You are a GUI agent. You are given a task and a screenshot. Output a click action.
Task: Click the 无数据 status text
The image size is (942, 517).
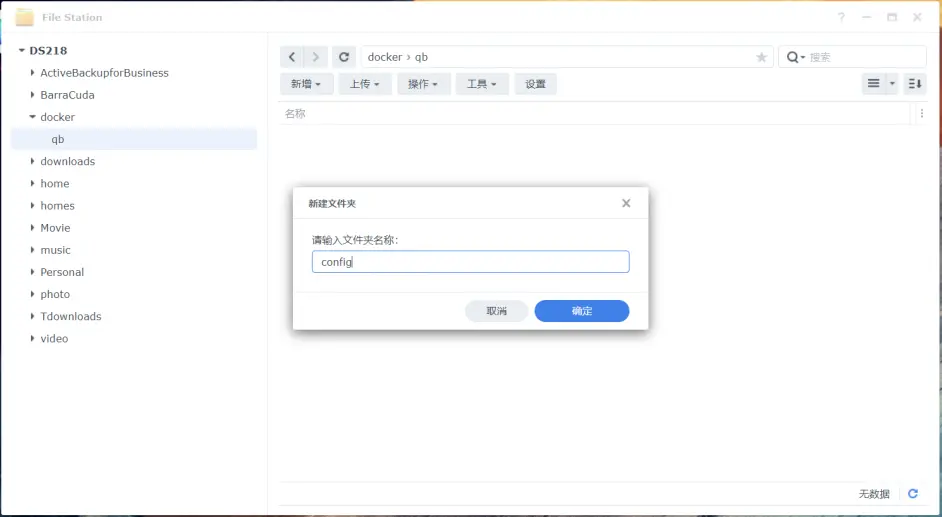pyautogui.click(x=874, y=494)
